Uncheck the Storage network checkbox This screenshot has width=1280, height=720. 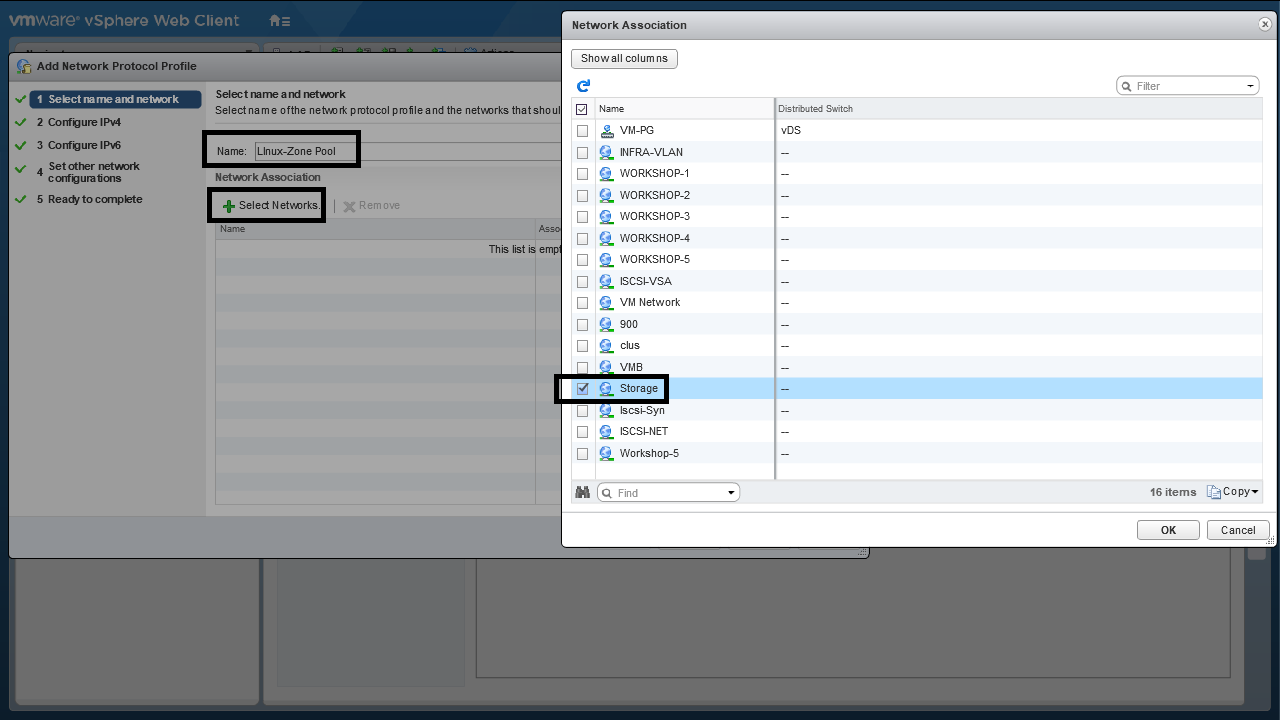click(583, 389)
